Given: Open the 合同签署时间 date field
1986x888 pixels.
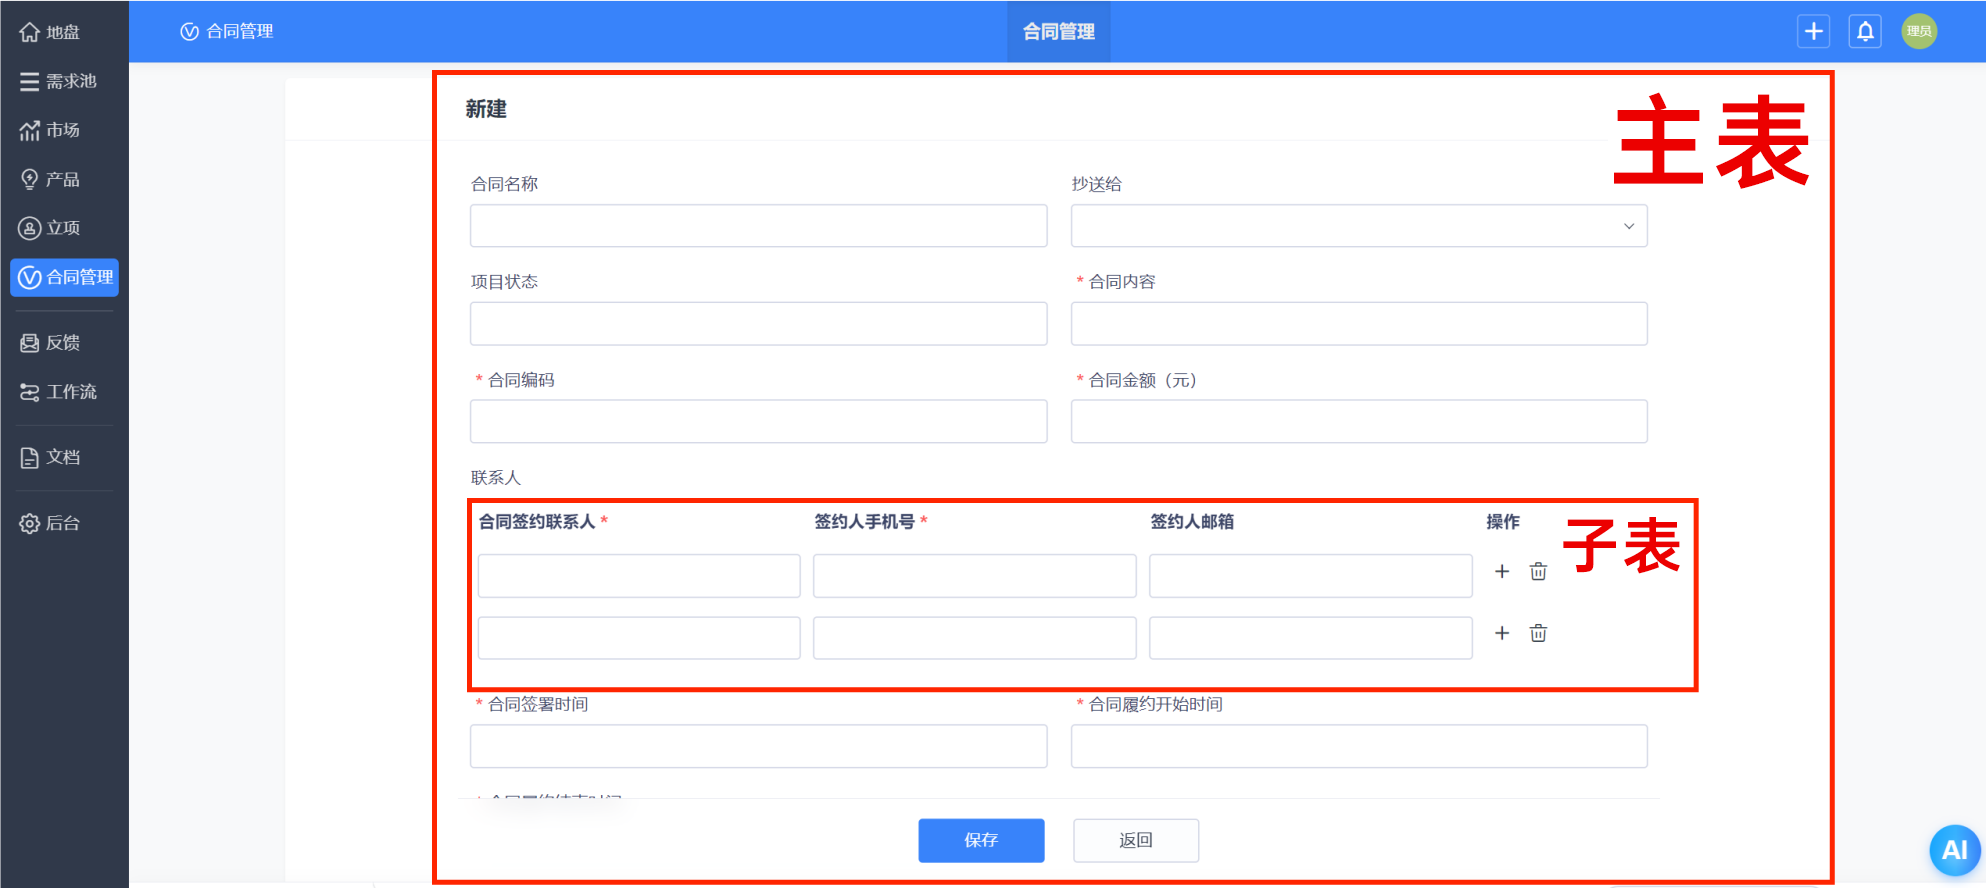Looking at the screenshot, I should (x=759, y=746).
